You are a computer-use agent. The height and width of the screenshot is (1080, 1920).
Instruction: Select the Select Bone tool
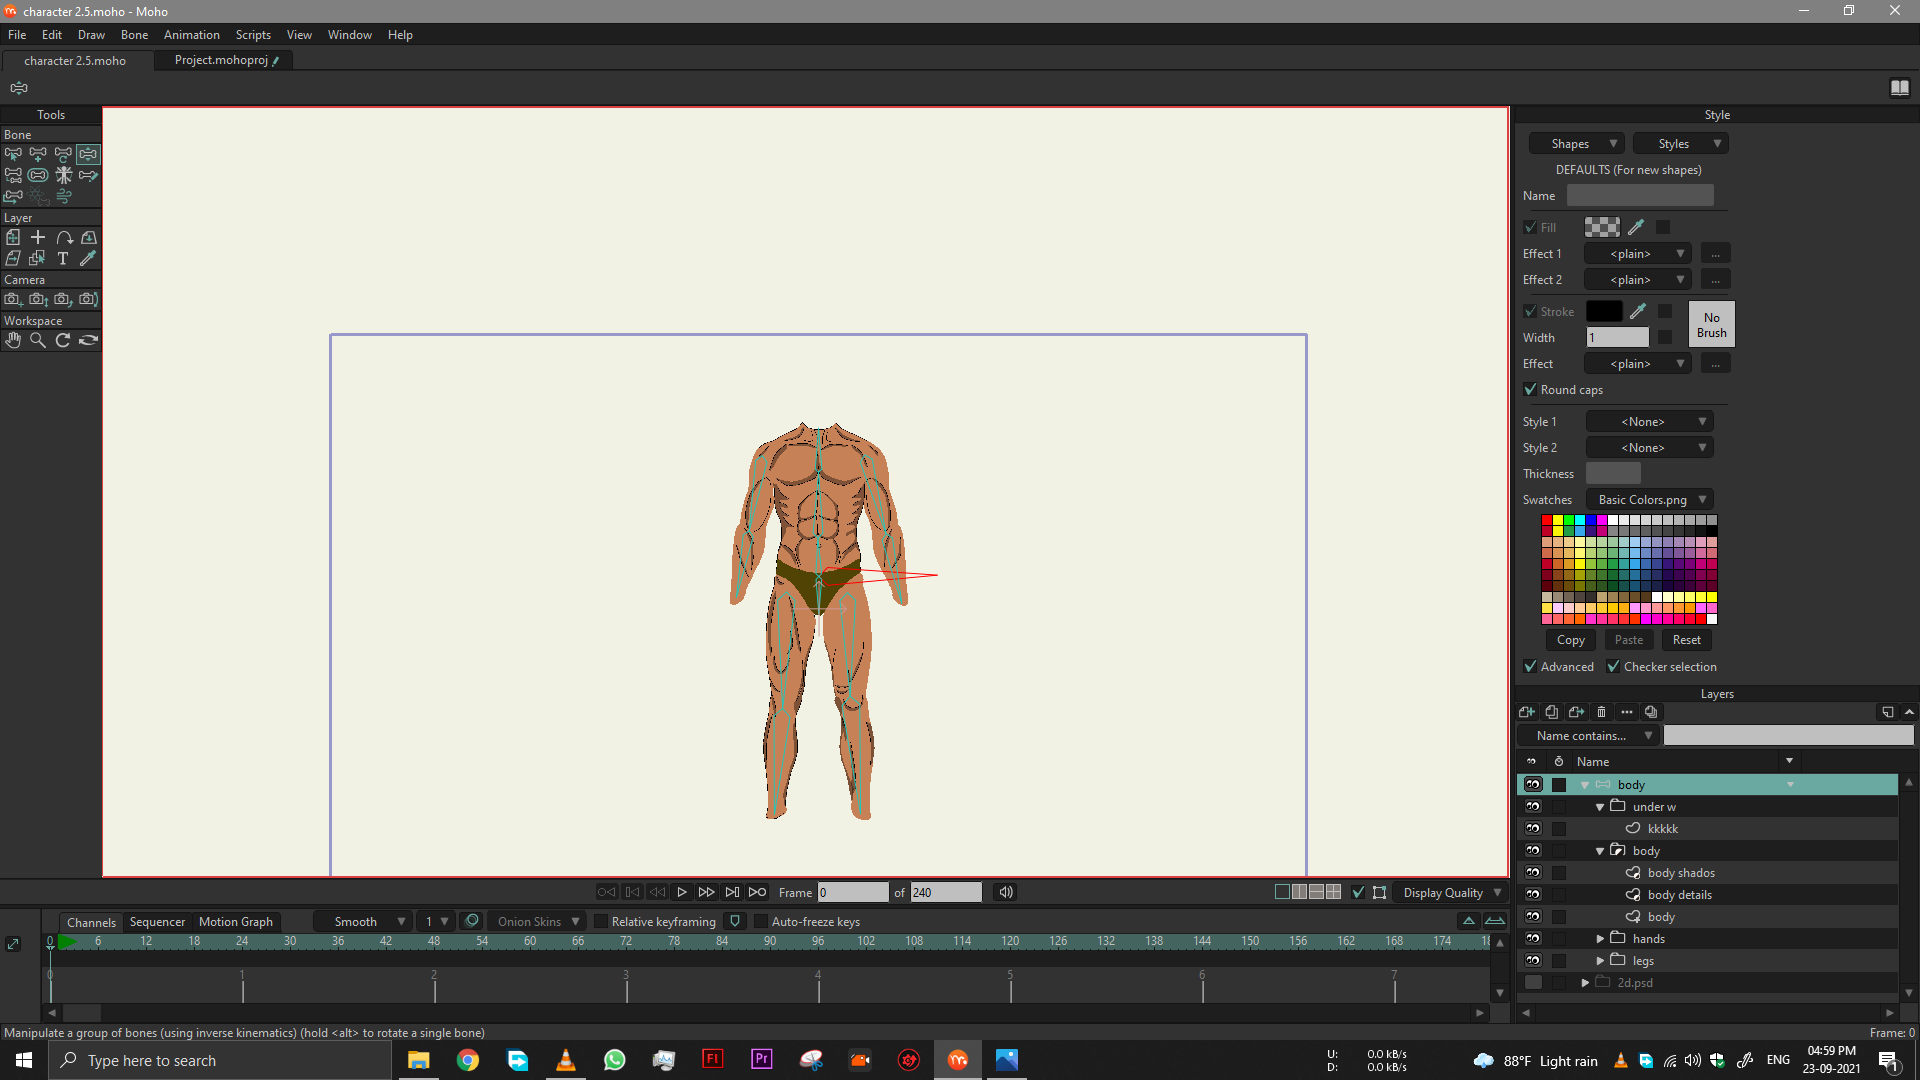point(13,154)
